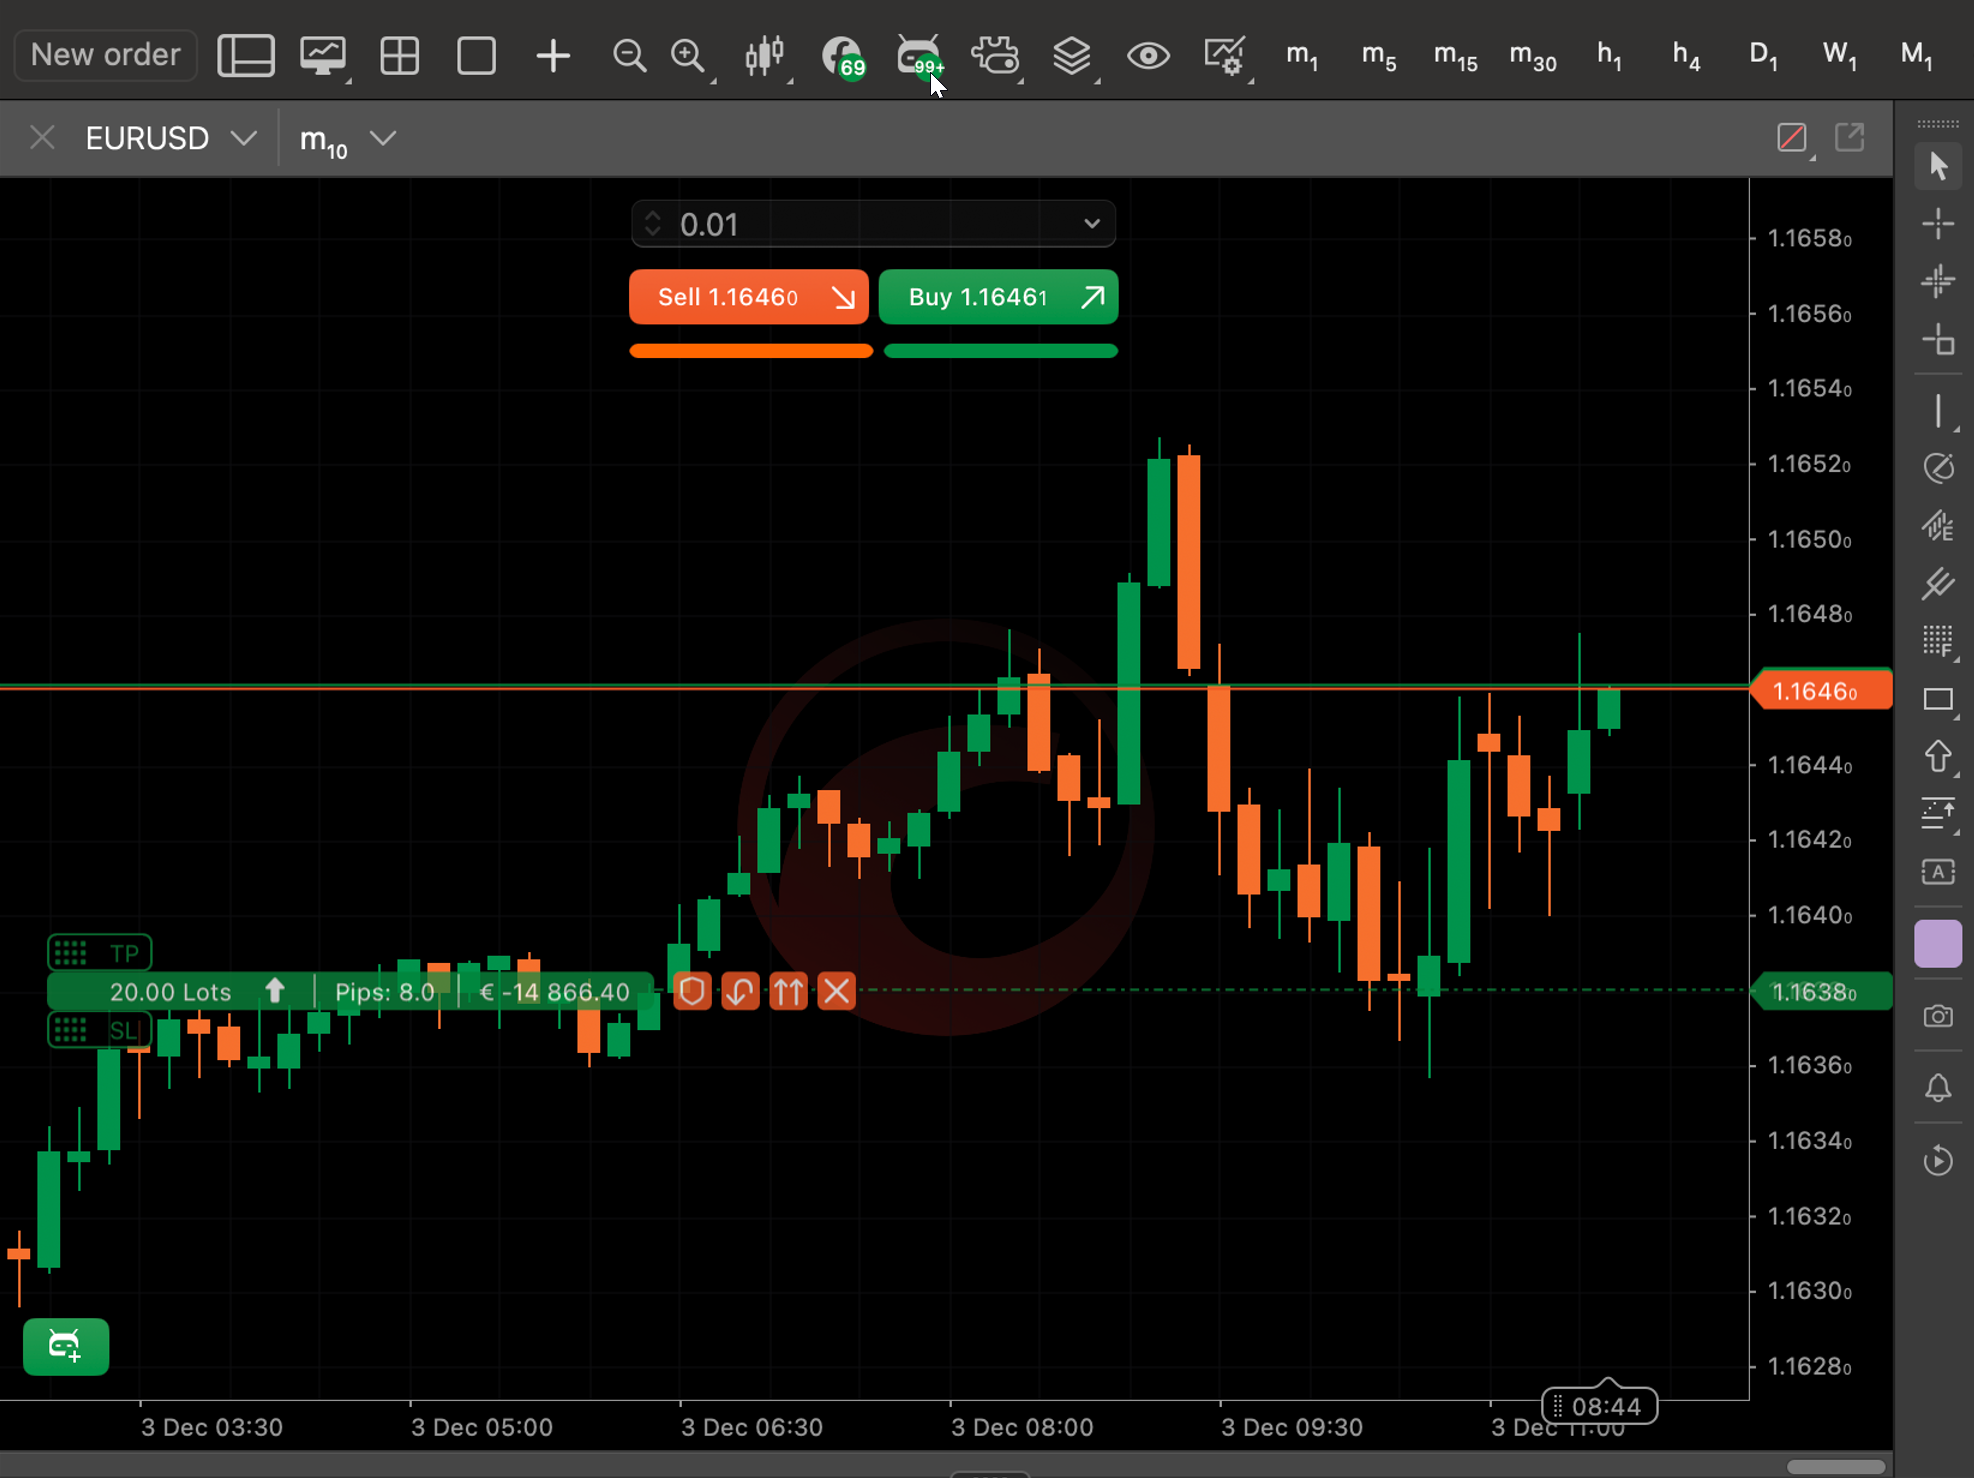Add a new cBot via the bottom-left robot button

pos(65,1347)
